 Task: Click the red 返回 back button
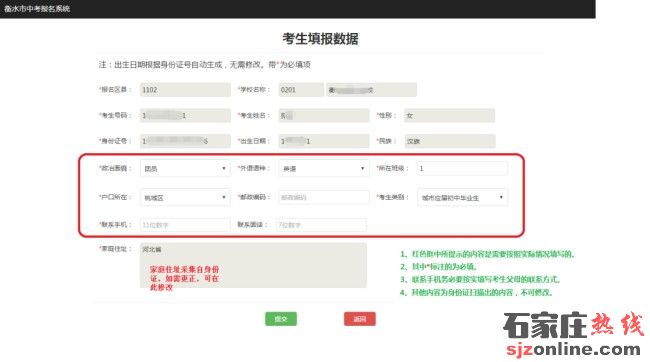coord(360,319)
